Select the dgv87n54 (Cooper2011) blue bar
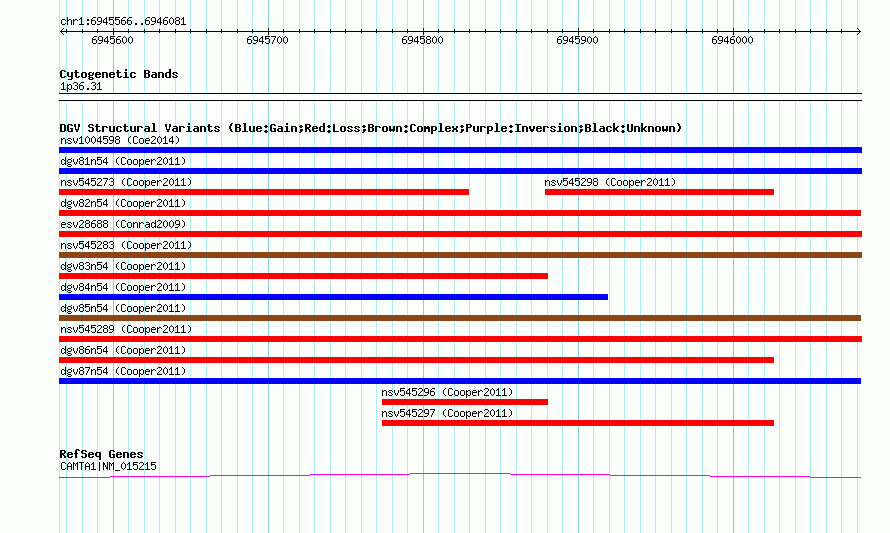The image size is (890, 533). [x=460, y=381]
